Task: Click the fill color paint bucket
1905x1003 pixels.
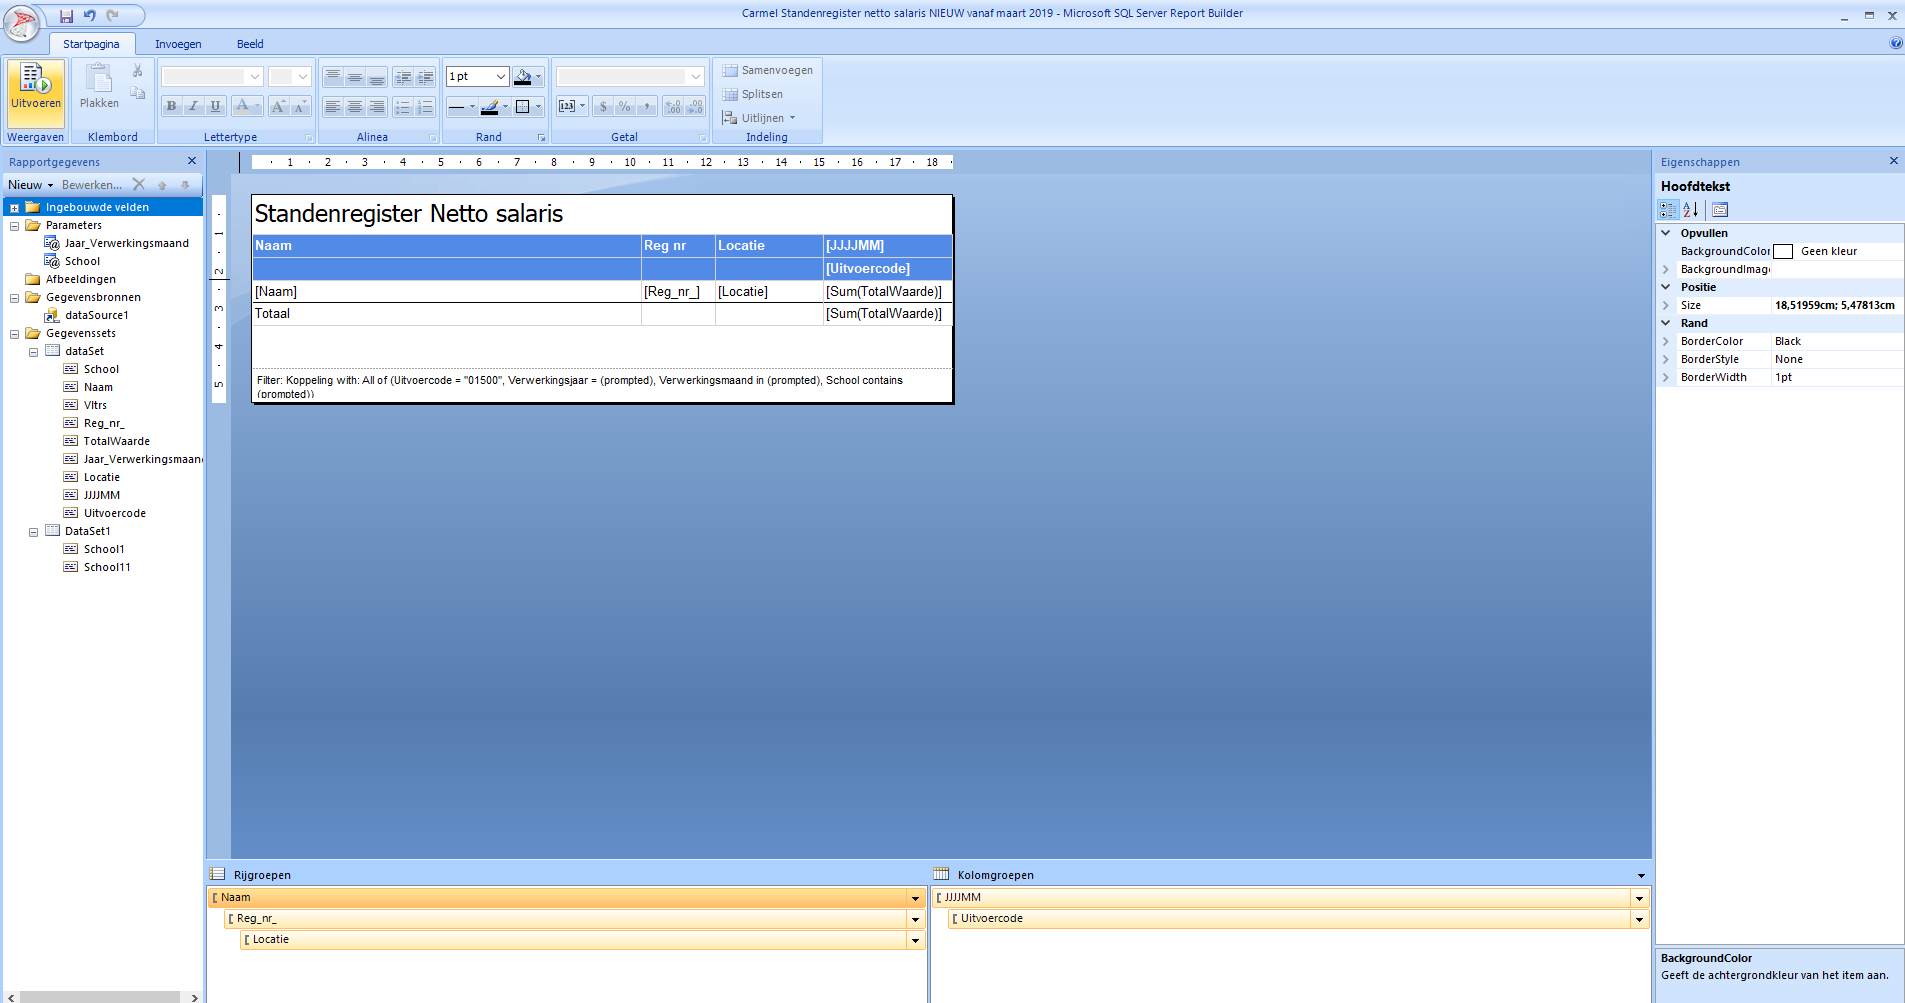Action: pos(522,77)
